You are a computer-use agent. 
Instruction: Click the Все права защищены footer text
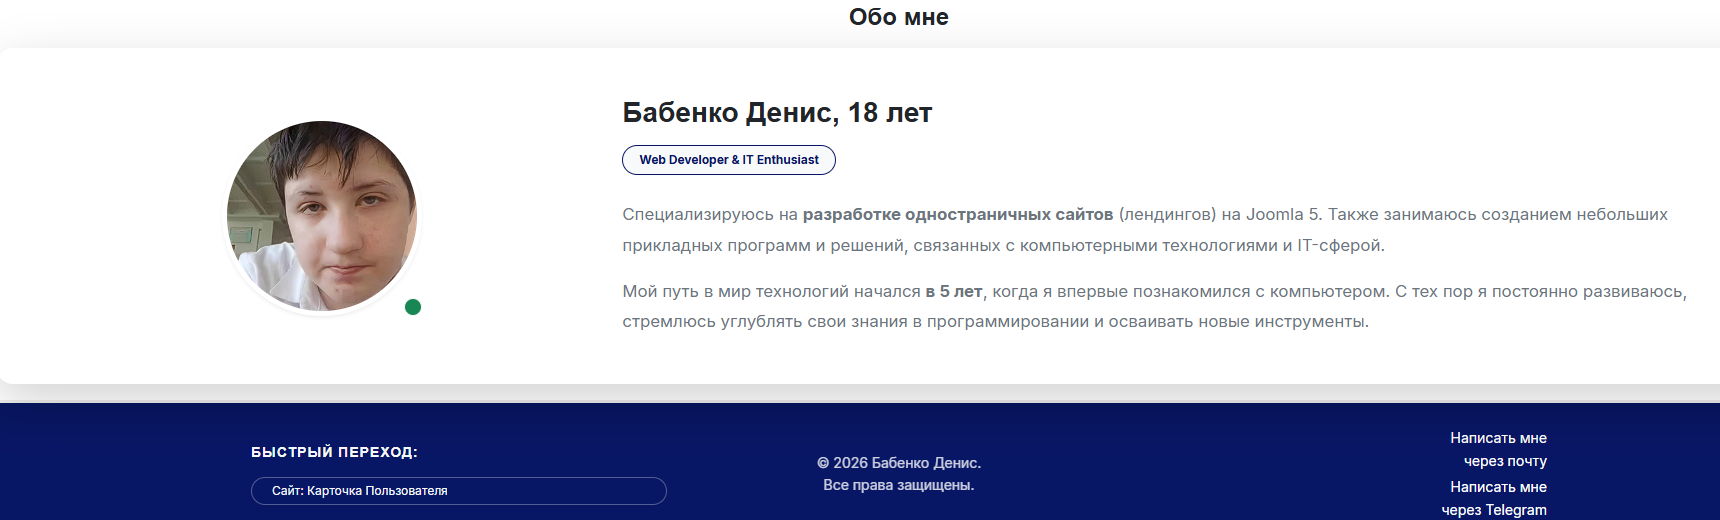pyautogui.click(x=899, y=485)
